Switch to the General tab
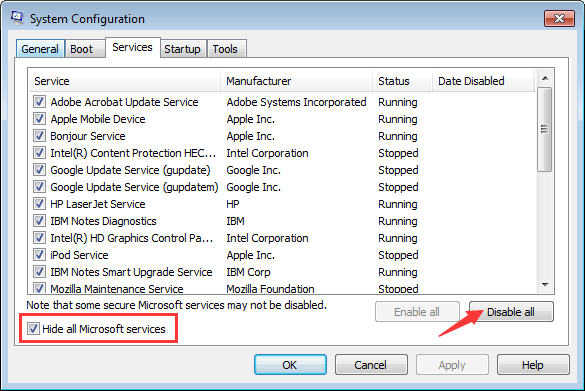 click(x=40, y=49)
